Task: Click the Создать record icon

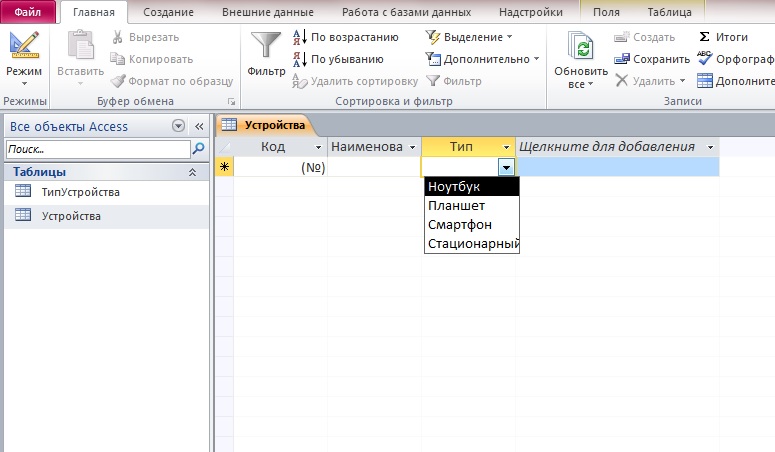Action: [621, 37]
